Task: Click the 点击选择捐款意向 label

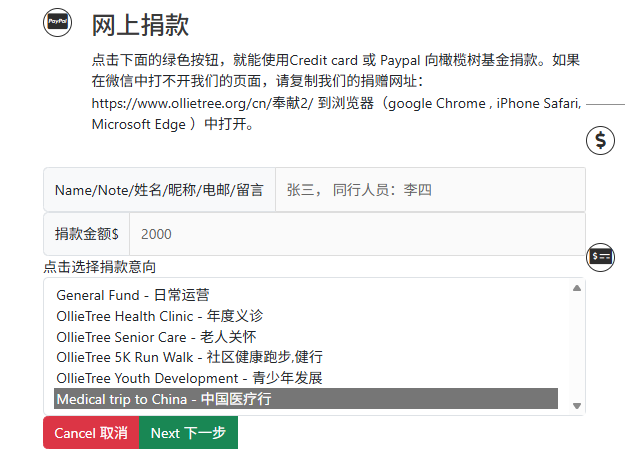Action: click(x=100, y=267)
